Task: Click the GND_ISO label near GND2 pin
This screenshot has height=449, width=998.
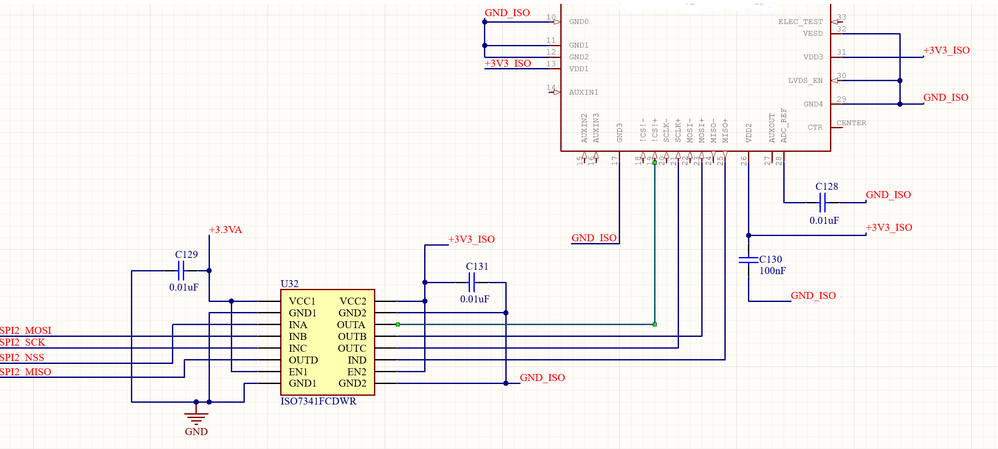Action: 542,377
